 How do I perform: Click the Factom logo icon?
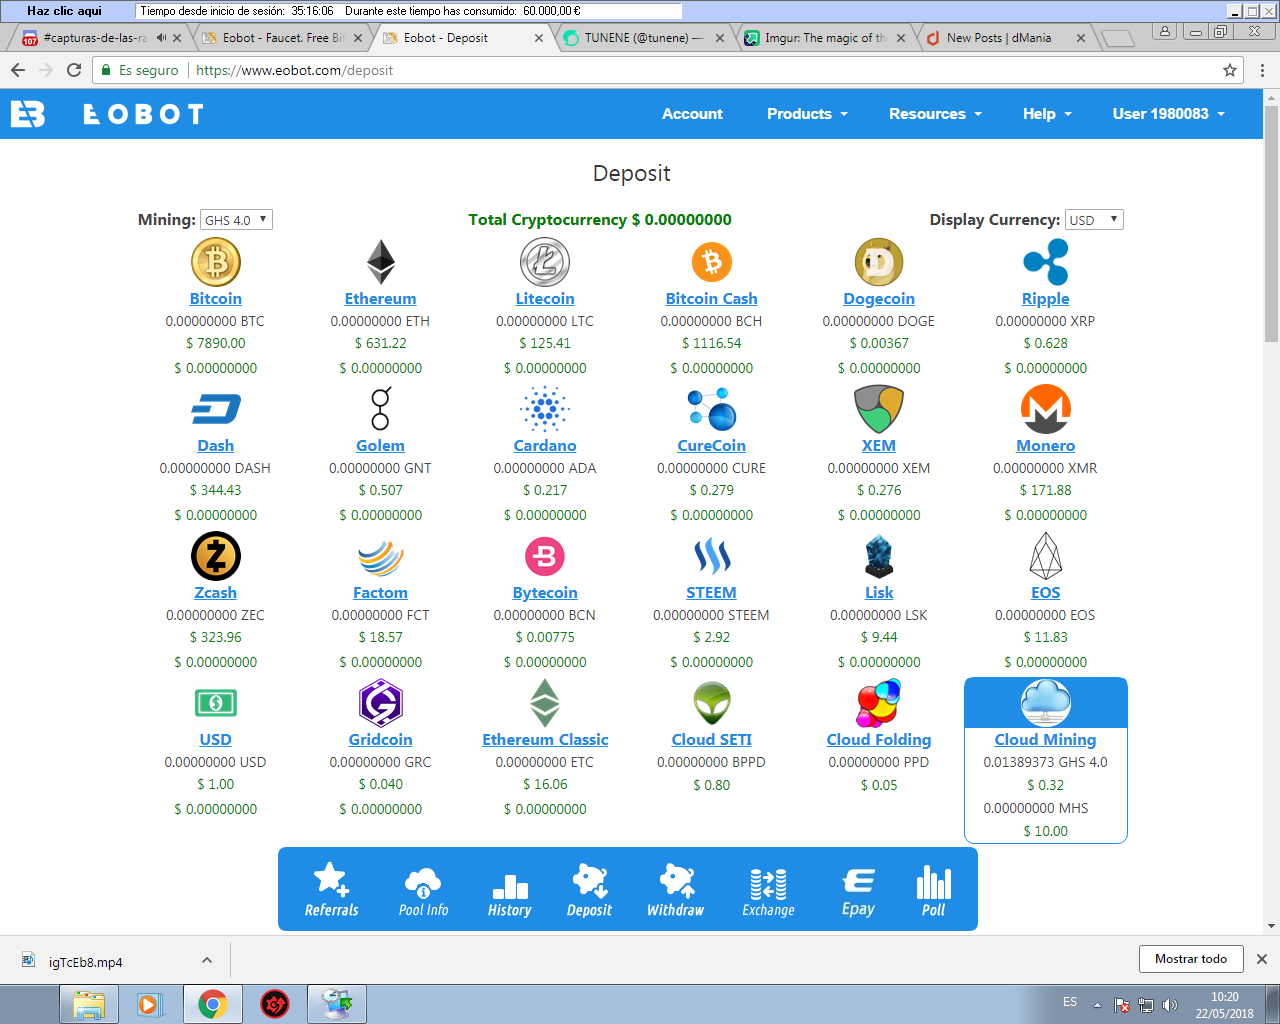pyautogui.click(x=381, y=557)
